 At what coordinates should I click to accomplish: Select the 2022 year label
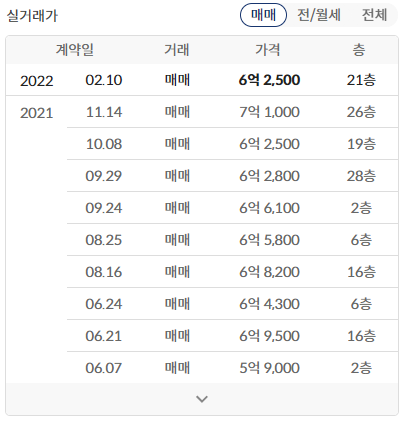pyautogui.click(x=37, y=81)
